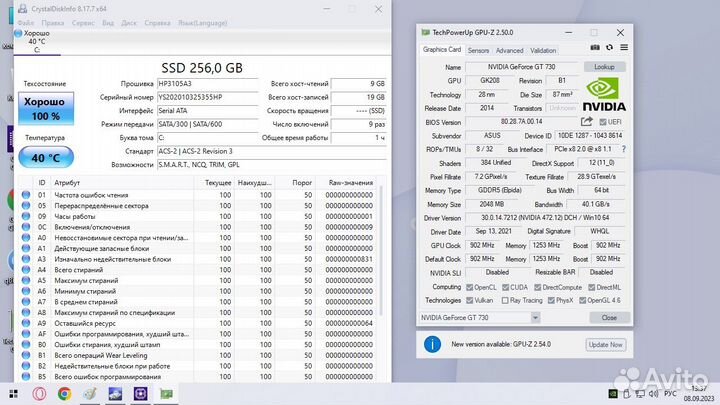This screenshot has height=405, width=720.
Task: Toggle the OpenGL 4.6 checkbox
Action: [x=582, y=300]
